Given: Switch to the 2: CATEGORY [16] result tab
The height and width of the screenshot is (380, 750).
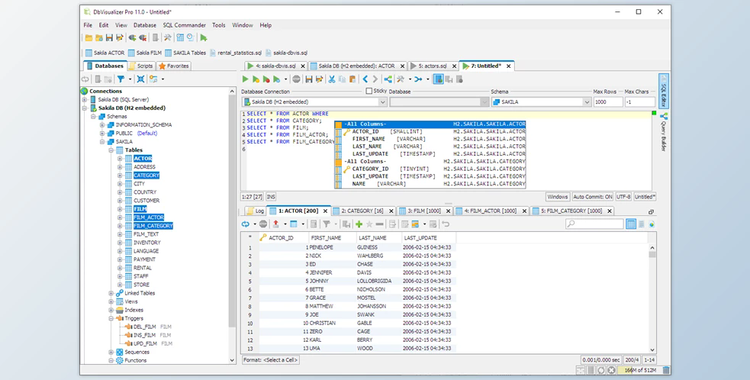Looking at the screenshot, I should click(362, 211).
